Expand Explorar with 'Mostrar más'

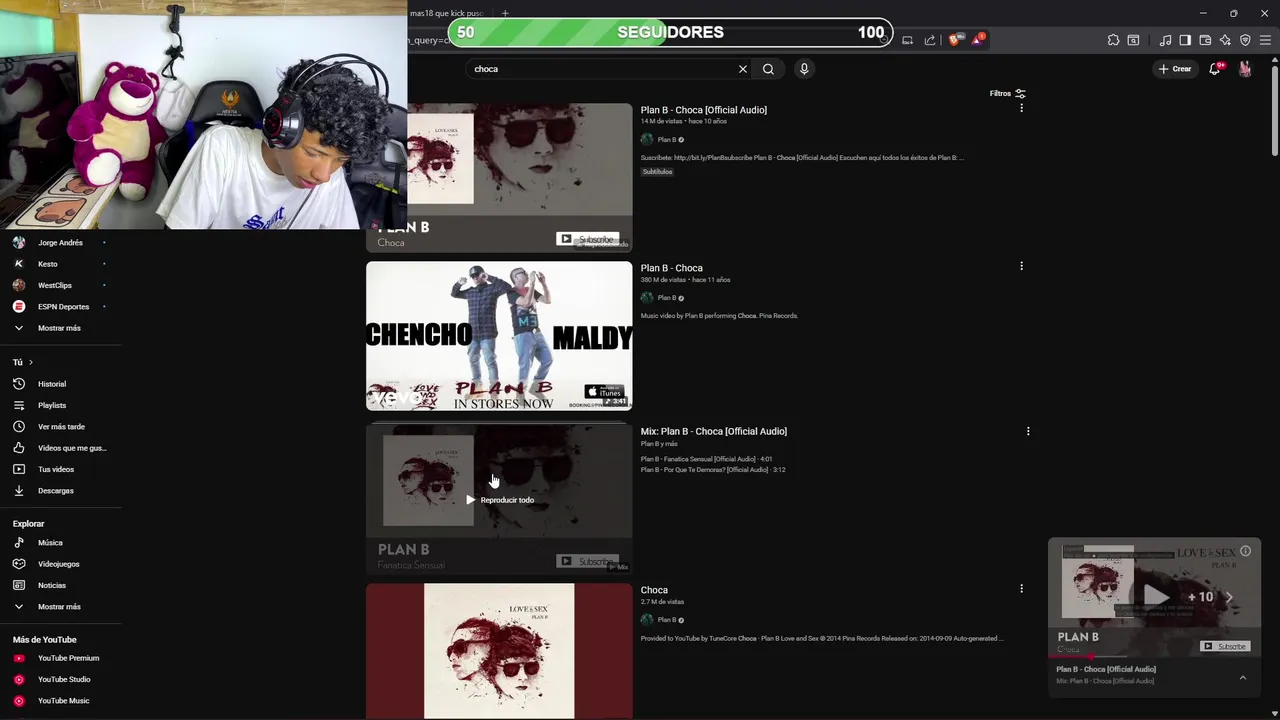coord(60,607)
